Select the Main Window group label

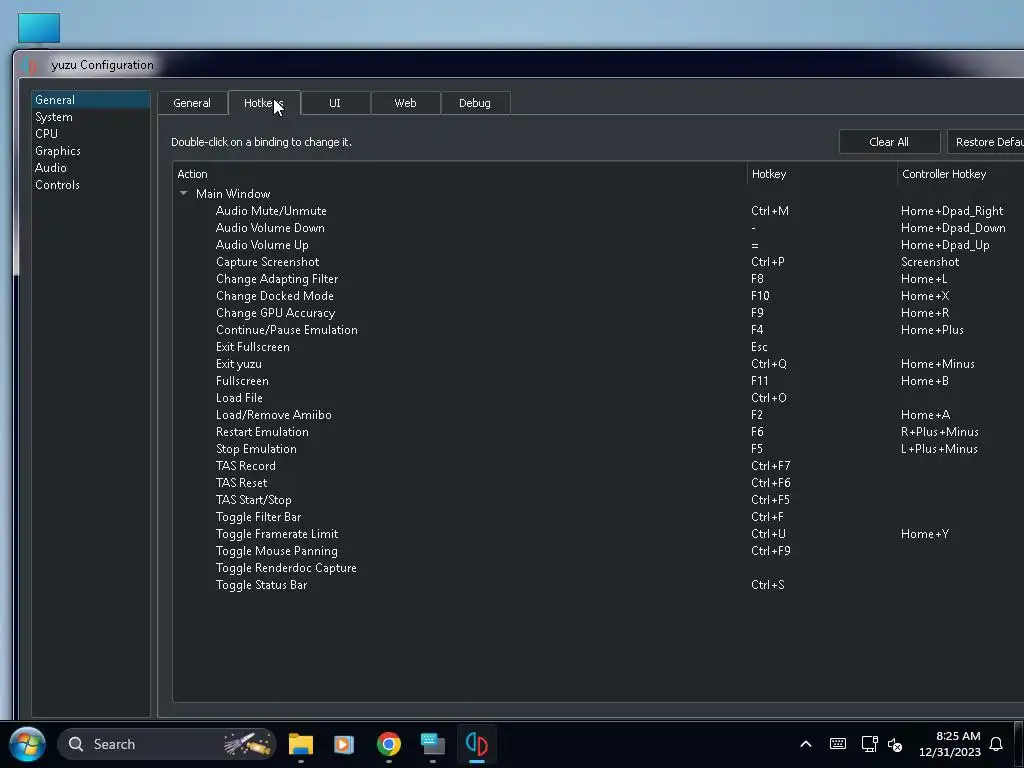point(232,193)
